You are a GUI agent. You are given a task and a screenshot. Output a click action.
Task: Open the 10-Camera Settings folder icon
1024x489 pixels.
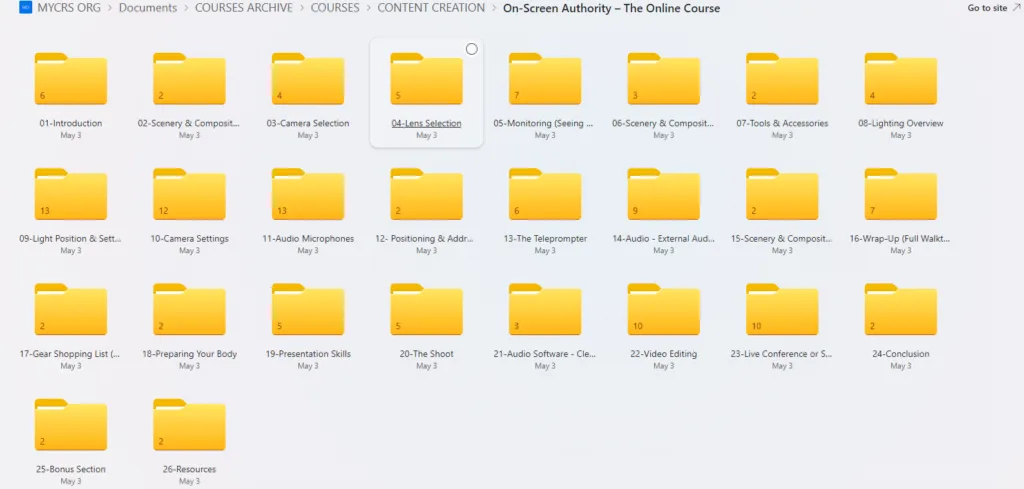pyautogui.click(x=189, y=195)
